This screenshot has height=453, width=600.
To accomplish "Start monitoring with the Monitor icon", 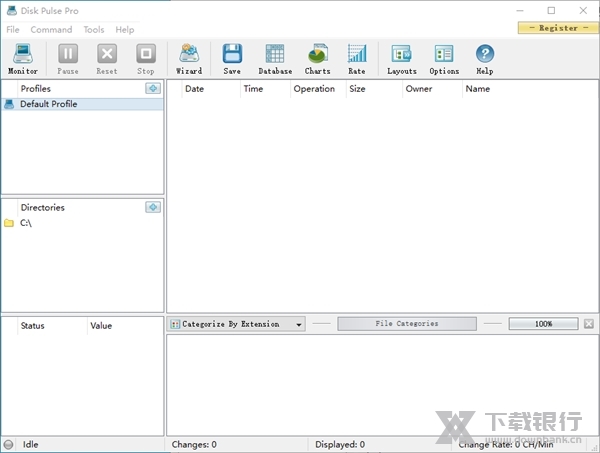I will [x=22, y=59].
